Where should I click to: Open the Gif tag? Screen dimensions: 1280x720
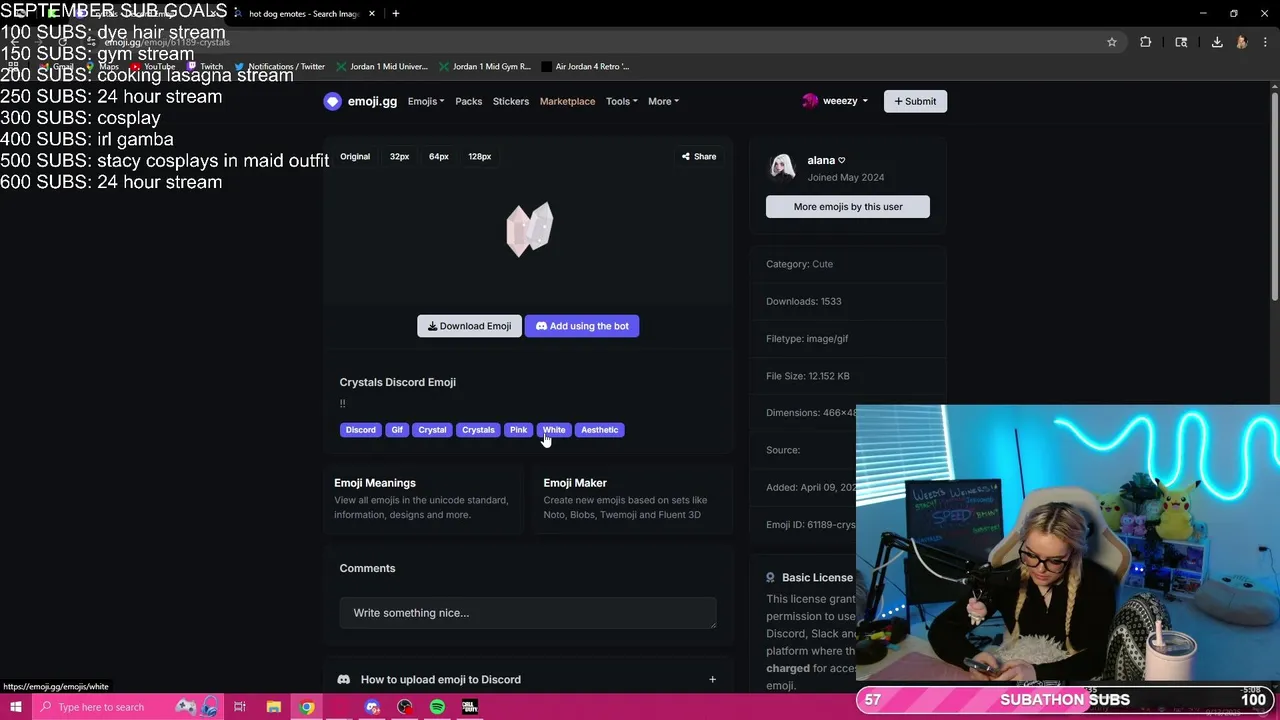click(397, 430)
